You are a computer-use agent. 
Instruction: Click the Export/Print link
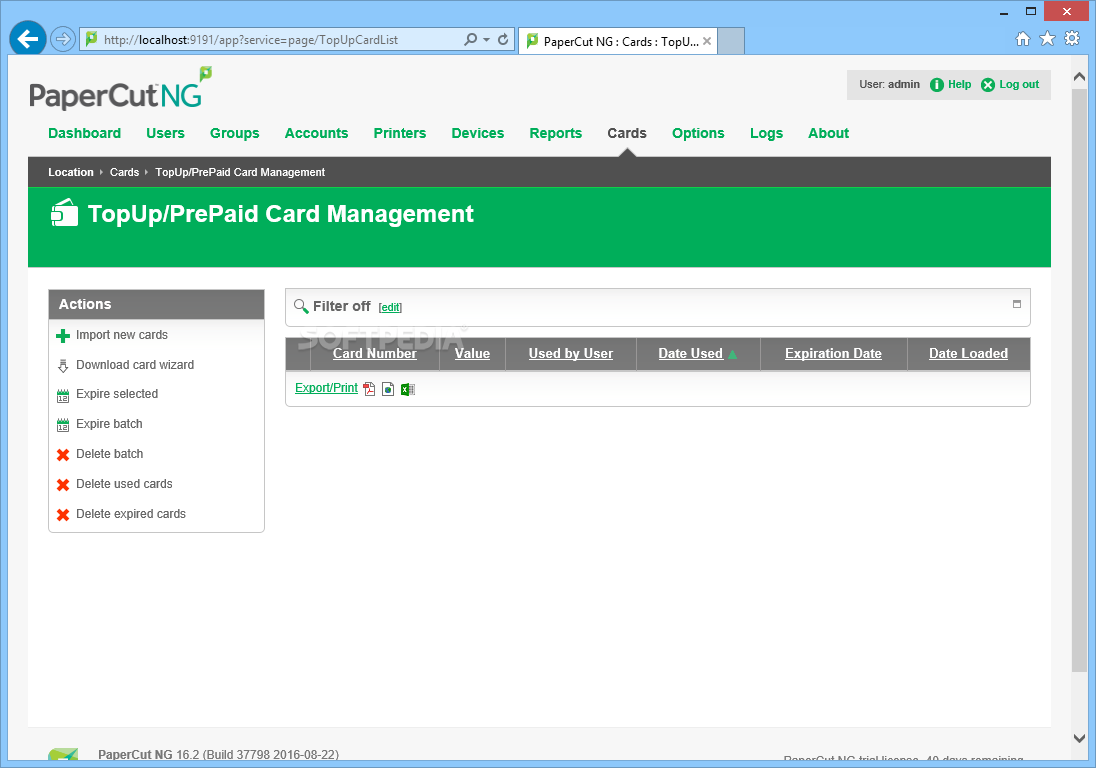(326, 388)
